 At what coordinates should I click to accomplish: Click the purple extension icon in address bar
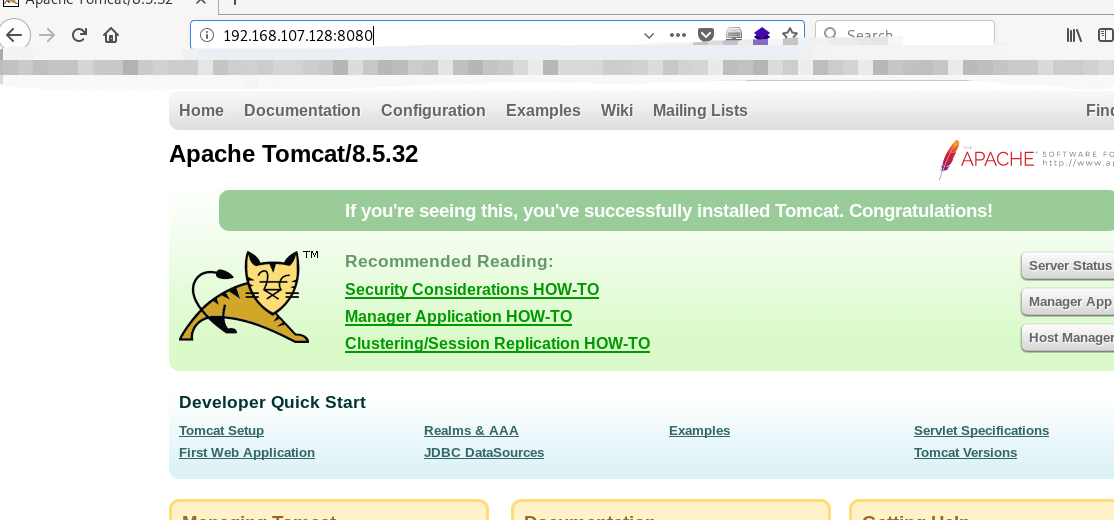[761, 35]
